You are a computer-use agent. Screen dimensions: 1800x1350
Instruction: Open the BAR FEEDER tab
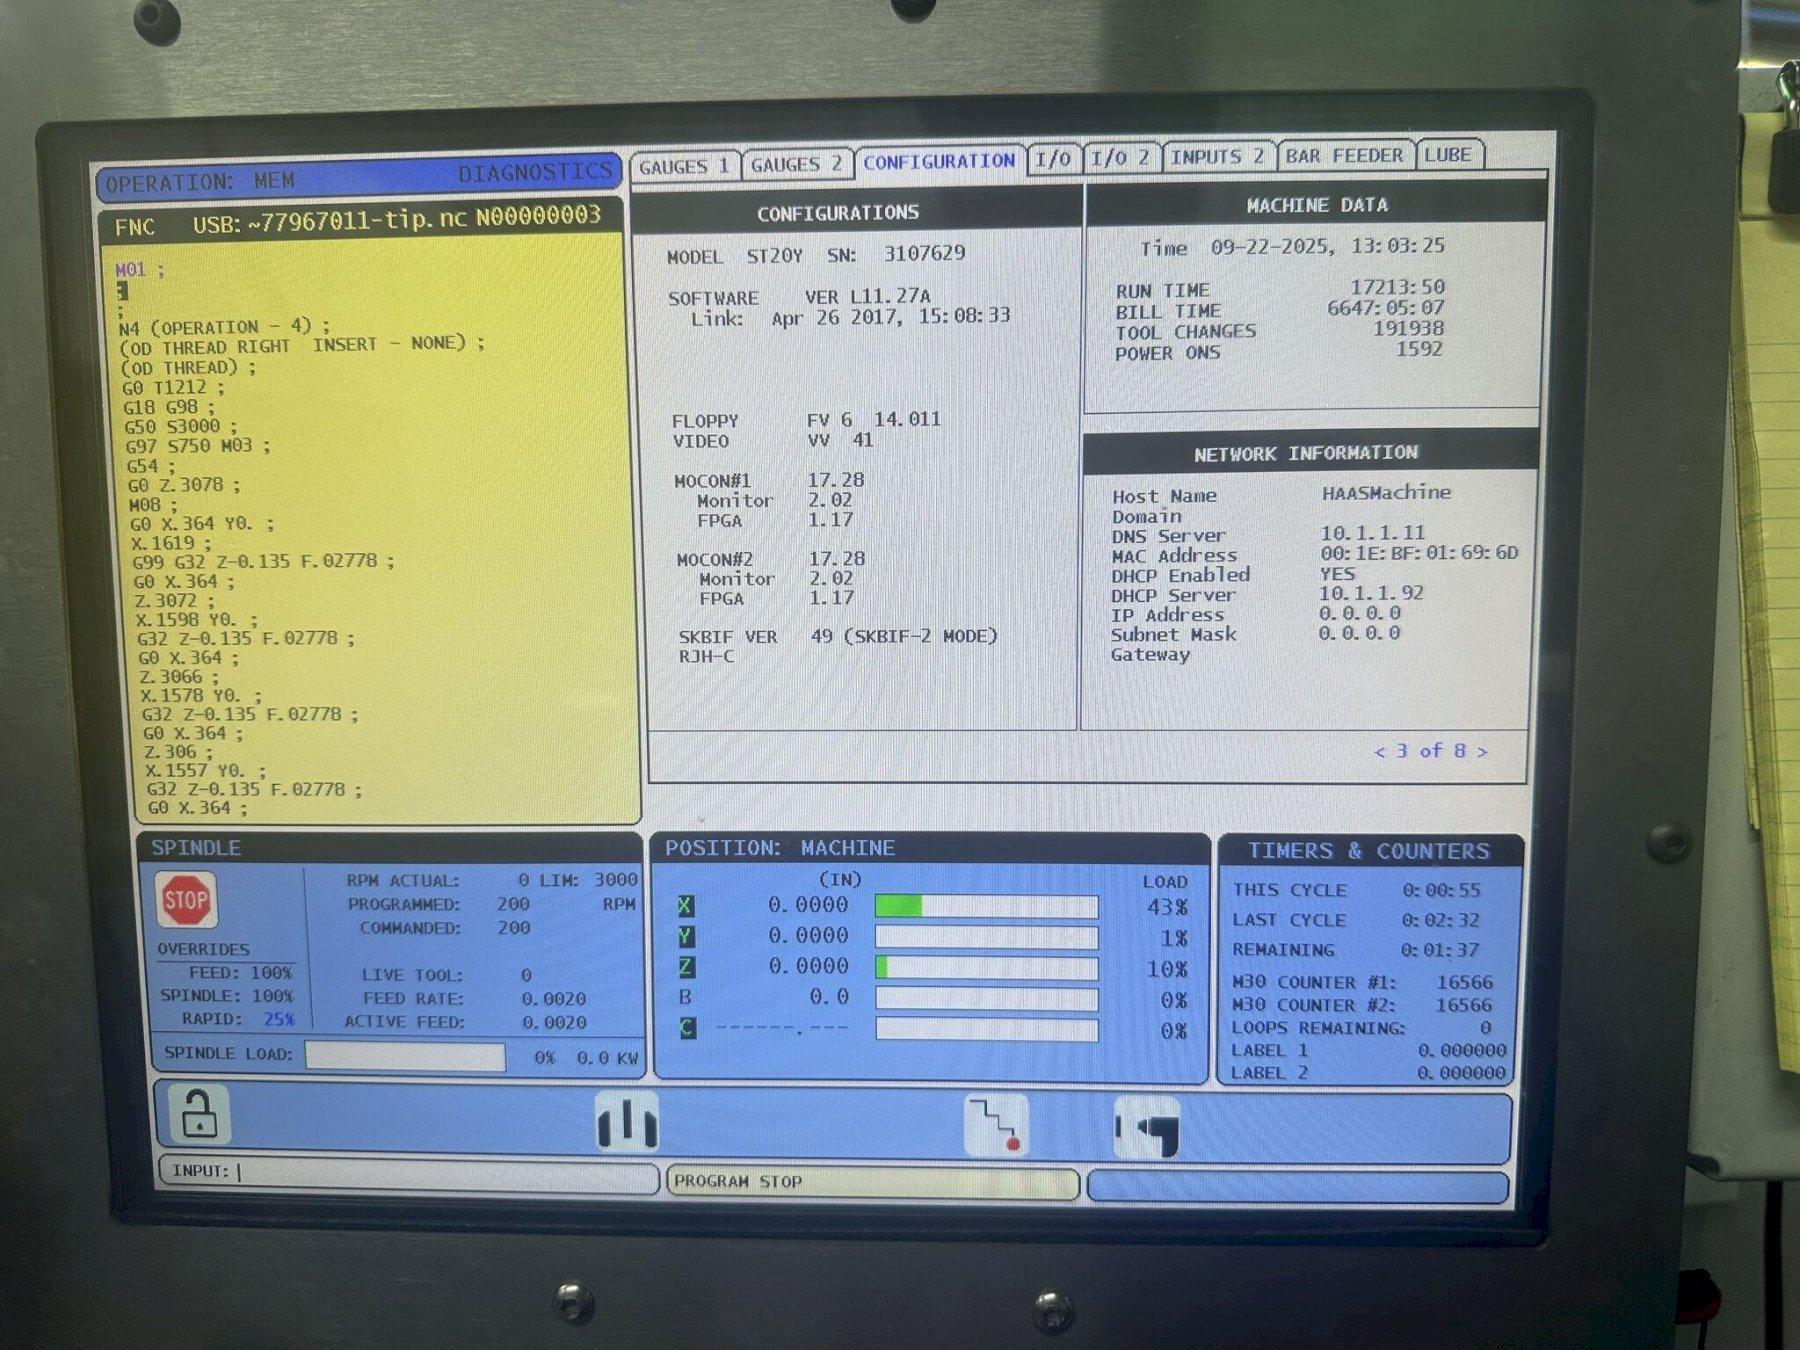(x=1344, y=156)
